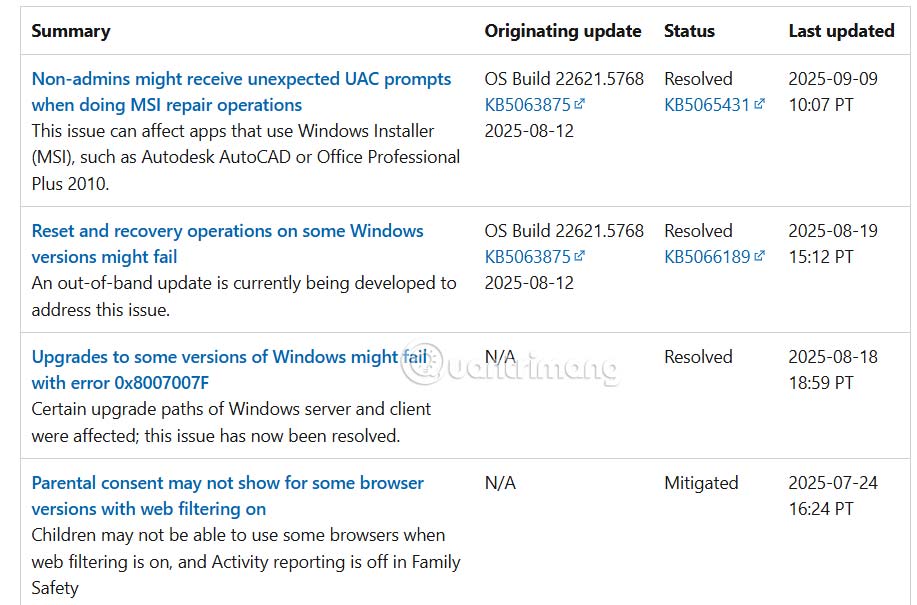This screenshot has width=917, height=605.
Task: Click the Summary column header
Action: tap(71, 31)
